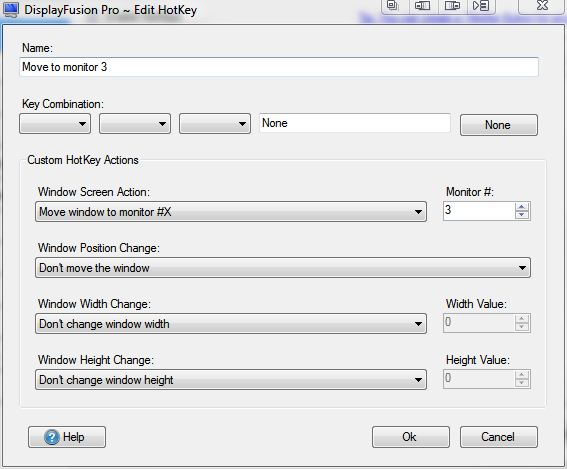
Task: Click the Height Value down arrow
Action: pos(521,383)
